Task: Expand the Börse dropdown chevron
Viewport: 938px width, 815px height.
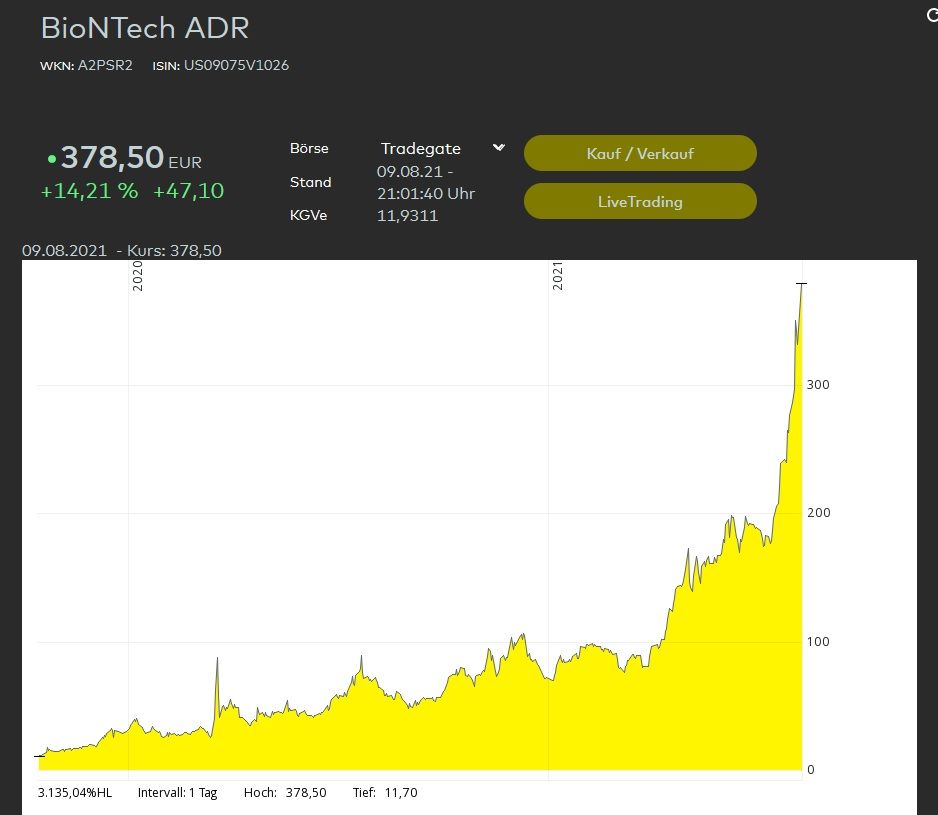Action: click(x=499, y=148)
